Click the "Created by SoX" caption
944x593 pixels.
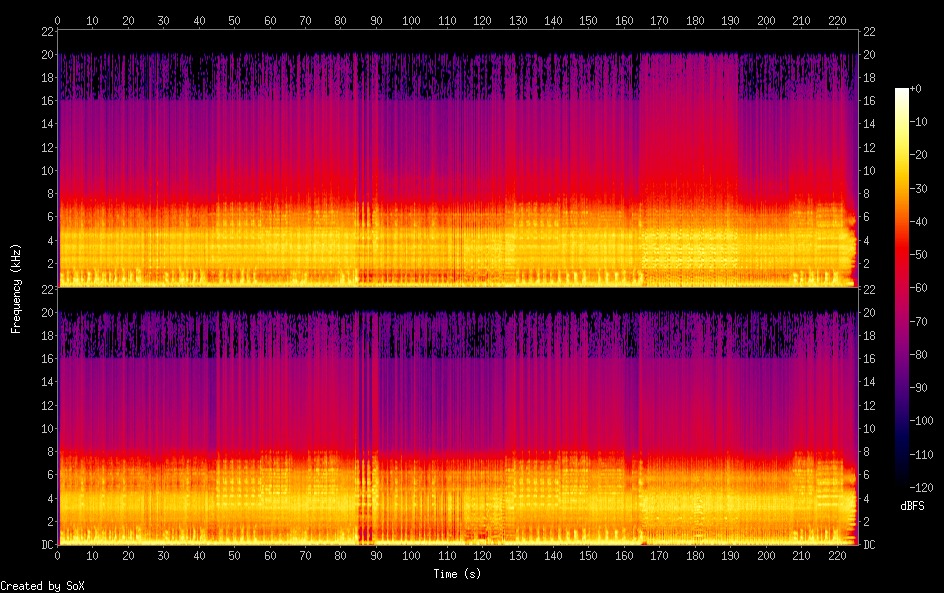(42, 586)
